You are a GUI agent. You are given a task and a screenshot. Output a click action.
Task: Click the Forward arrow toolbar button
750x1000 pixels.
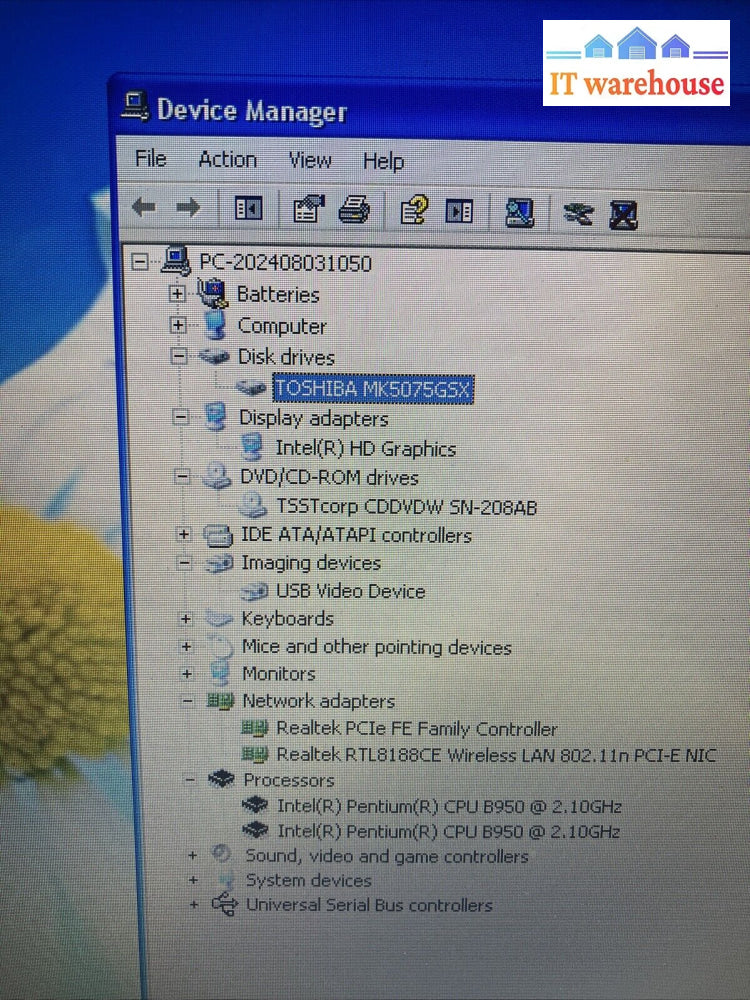tap(188, 207)
